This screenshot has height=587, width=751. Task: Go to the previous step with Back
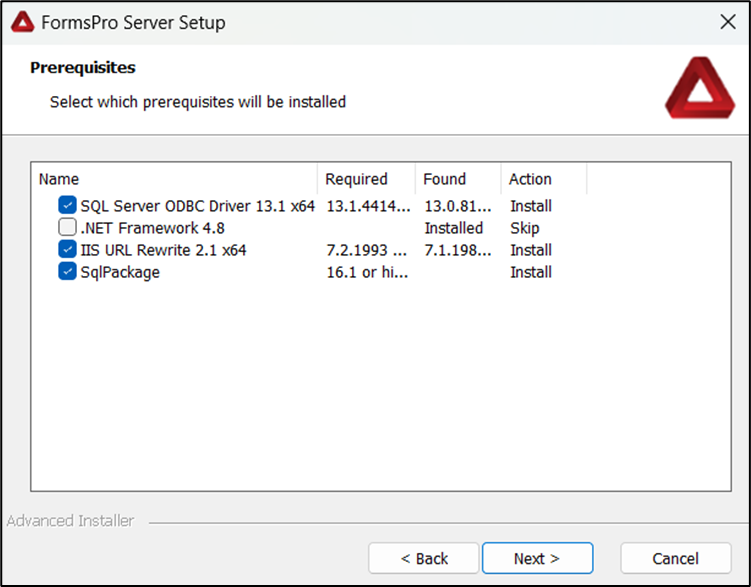click(x=424, y=558)
